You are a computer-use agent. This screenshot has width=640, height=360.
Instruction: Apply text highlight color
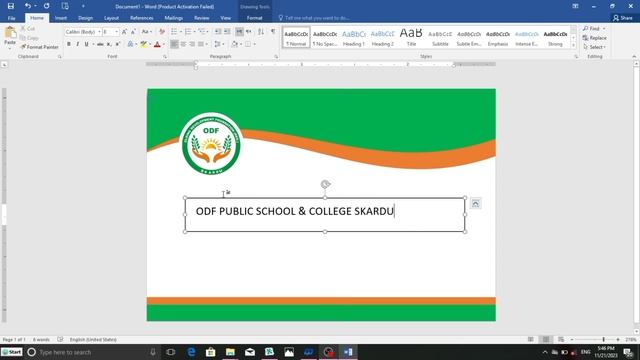(143, 44)
